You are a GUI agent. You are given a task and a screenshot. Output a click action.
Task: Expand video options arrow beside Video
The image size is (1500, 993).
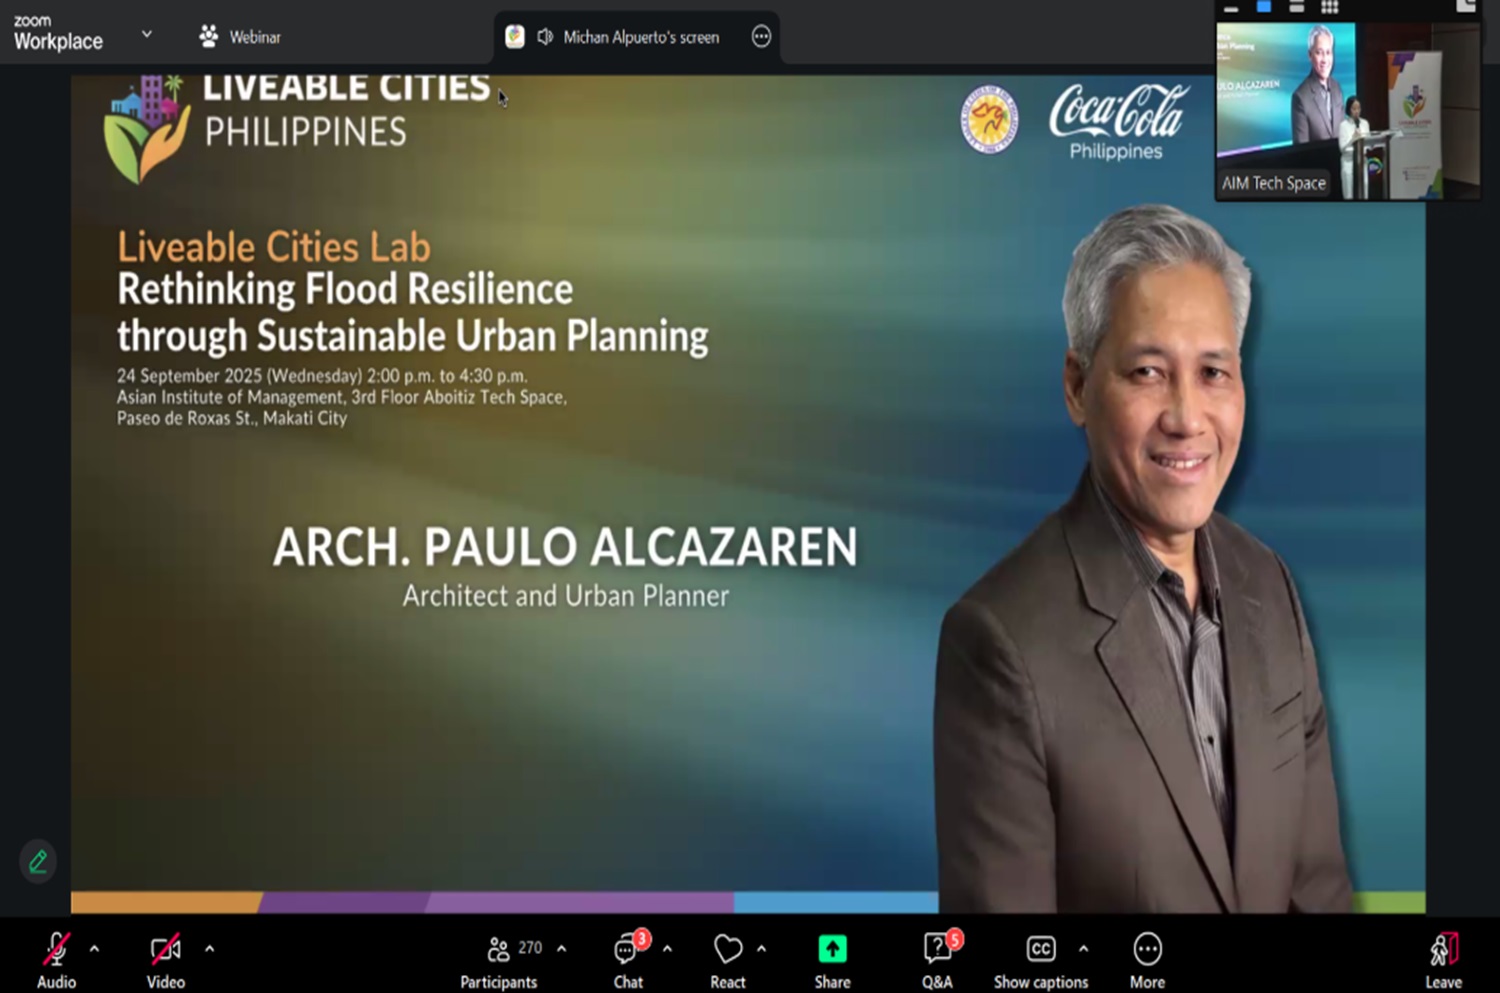pyautogui.click(x=209, y=948)
